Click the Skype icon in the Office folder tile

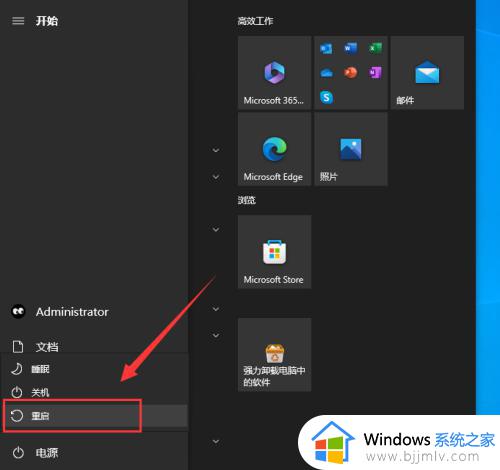(x=326, y=97)
